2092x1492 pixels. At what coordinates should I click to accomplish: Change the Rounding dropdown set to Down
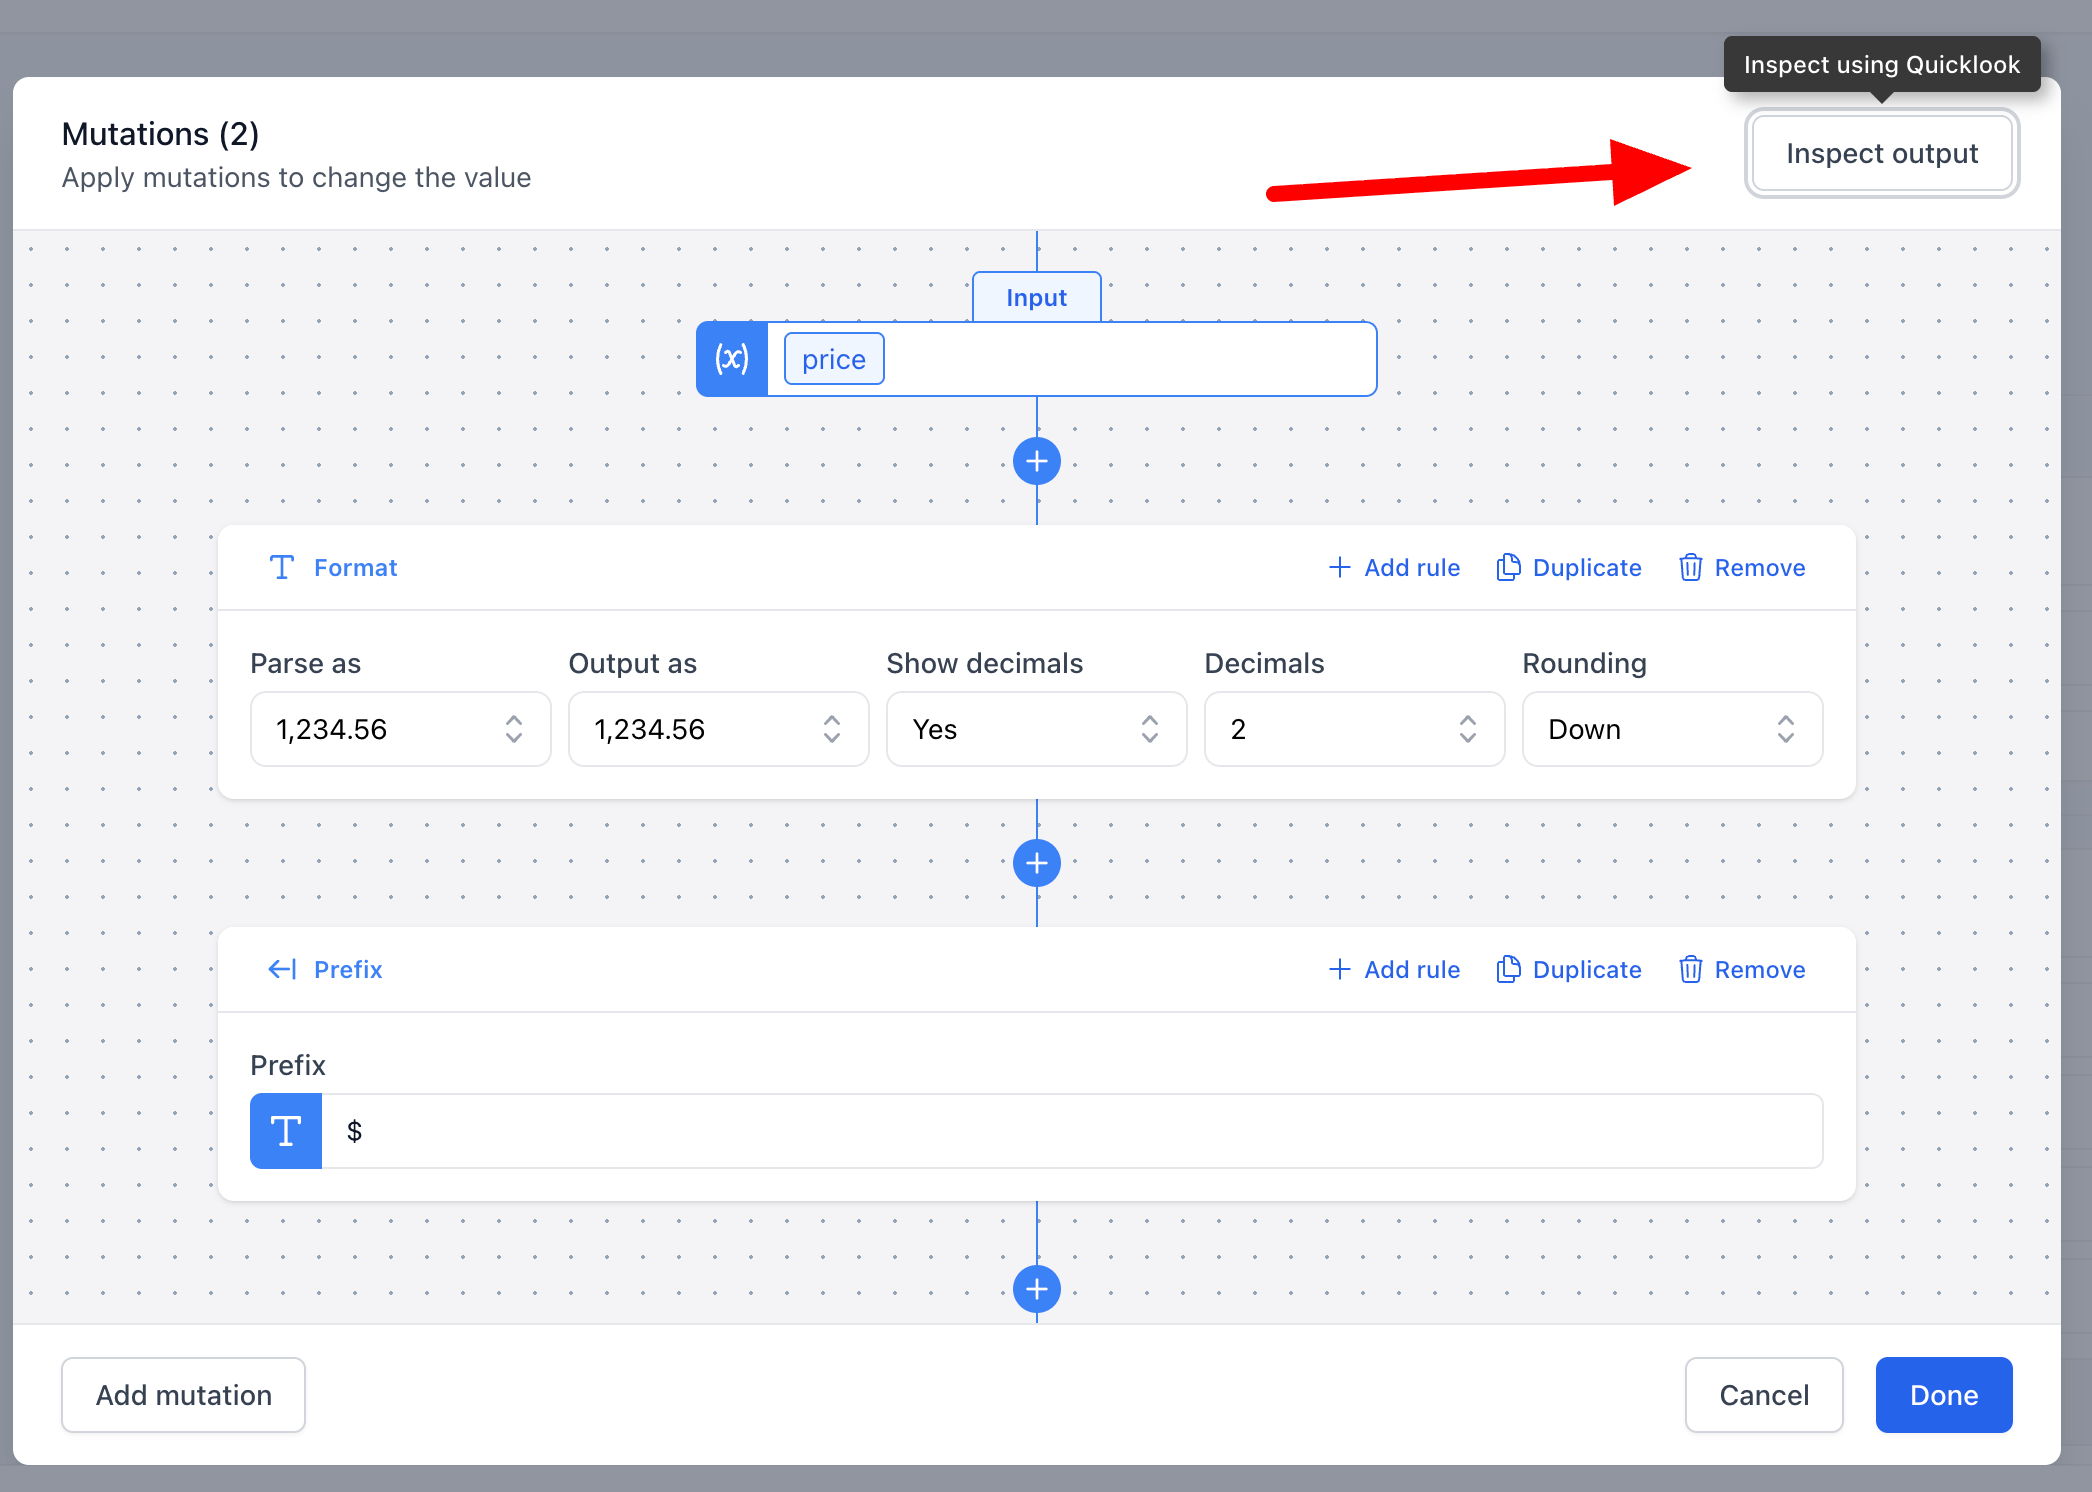point(1672,729)
